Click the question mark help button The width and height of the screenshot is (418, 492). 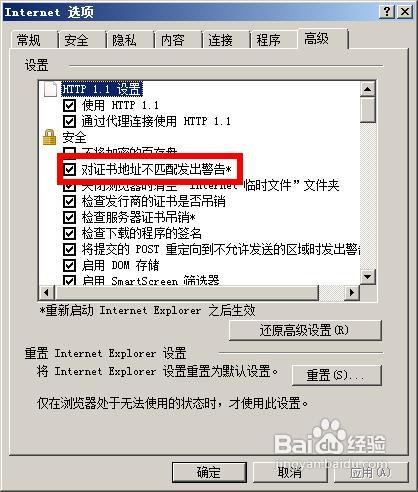click(387, 12)
